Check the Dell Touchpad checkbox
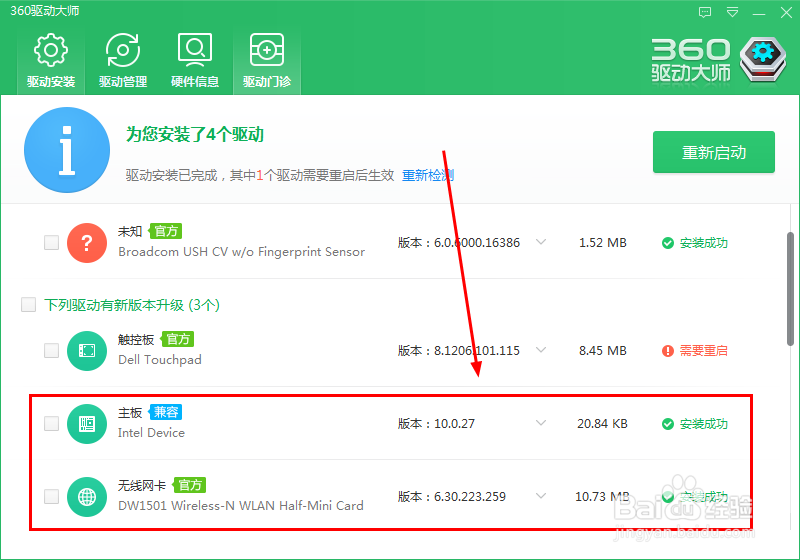Image resolution: width=800 pixels, height=560 pixels. [x=52, y=350]
